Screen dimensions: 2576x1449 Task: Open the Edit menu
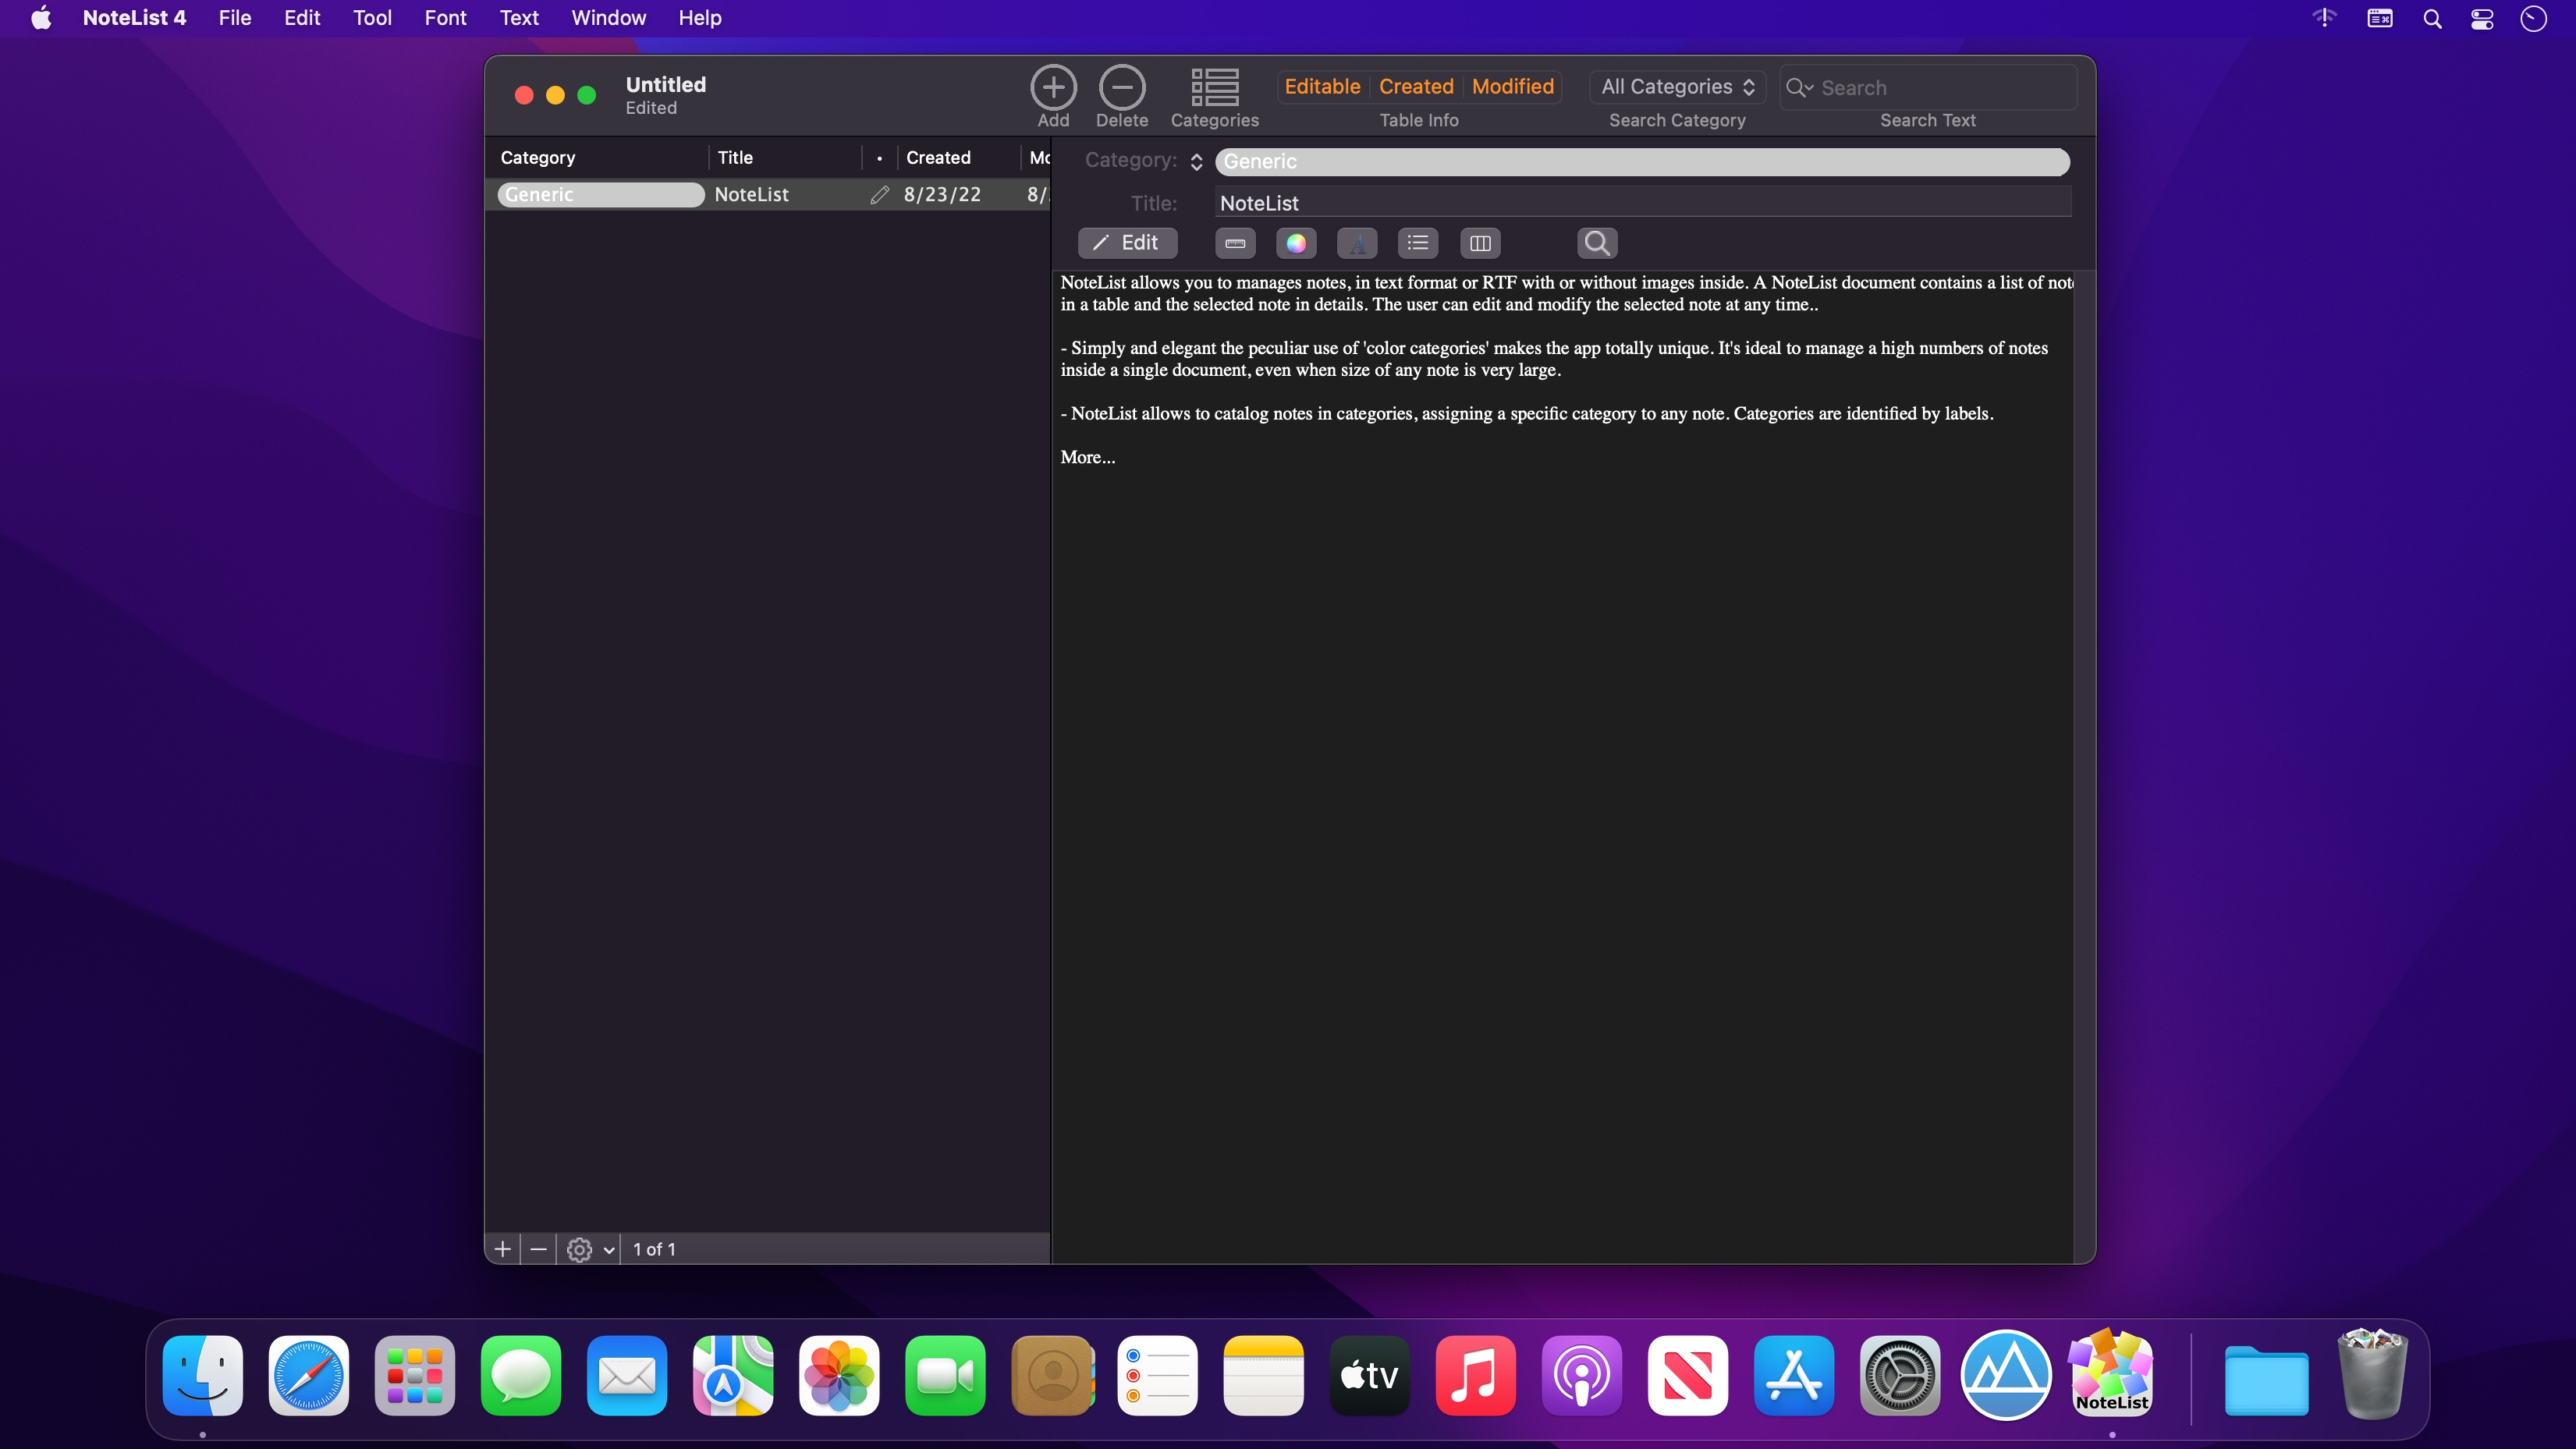click(x=302, y=18)
